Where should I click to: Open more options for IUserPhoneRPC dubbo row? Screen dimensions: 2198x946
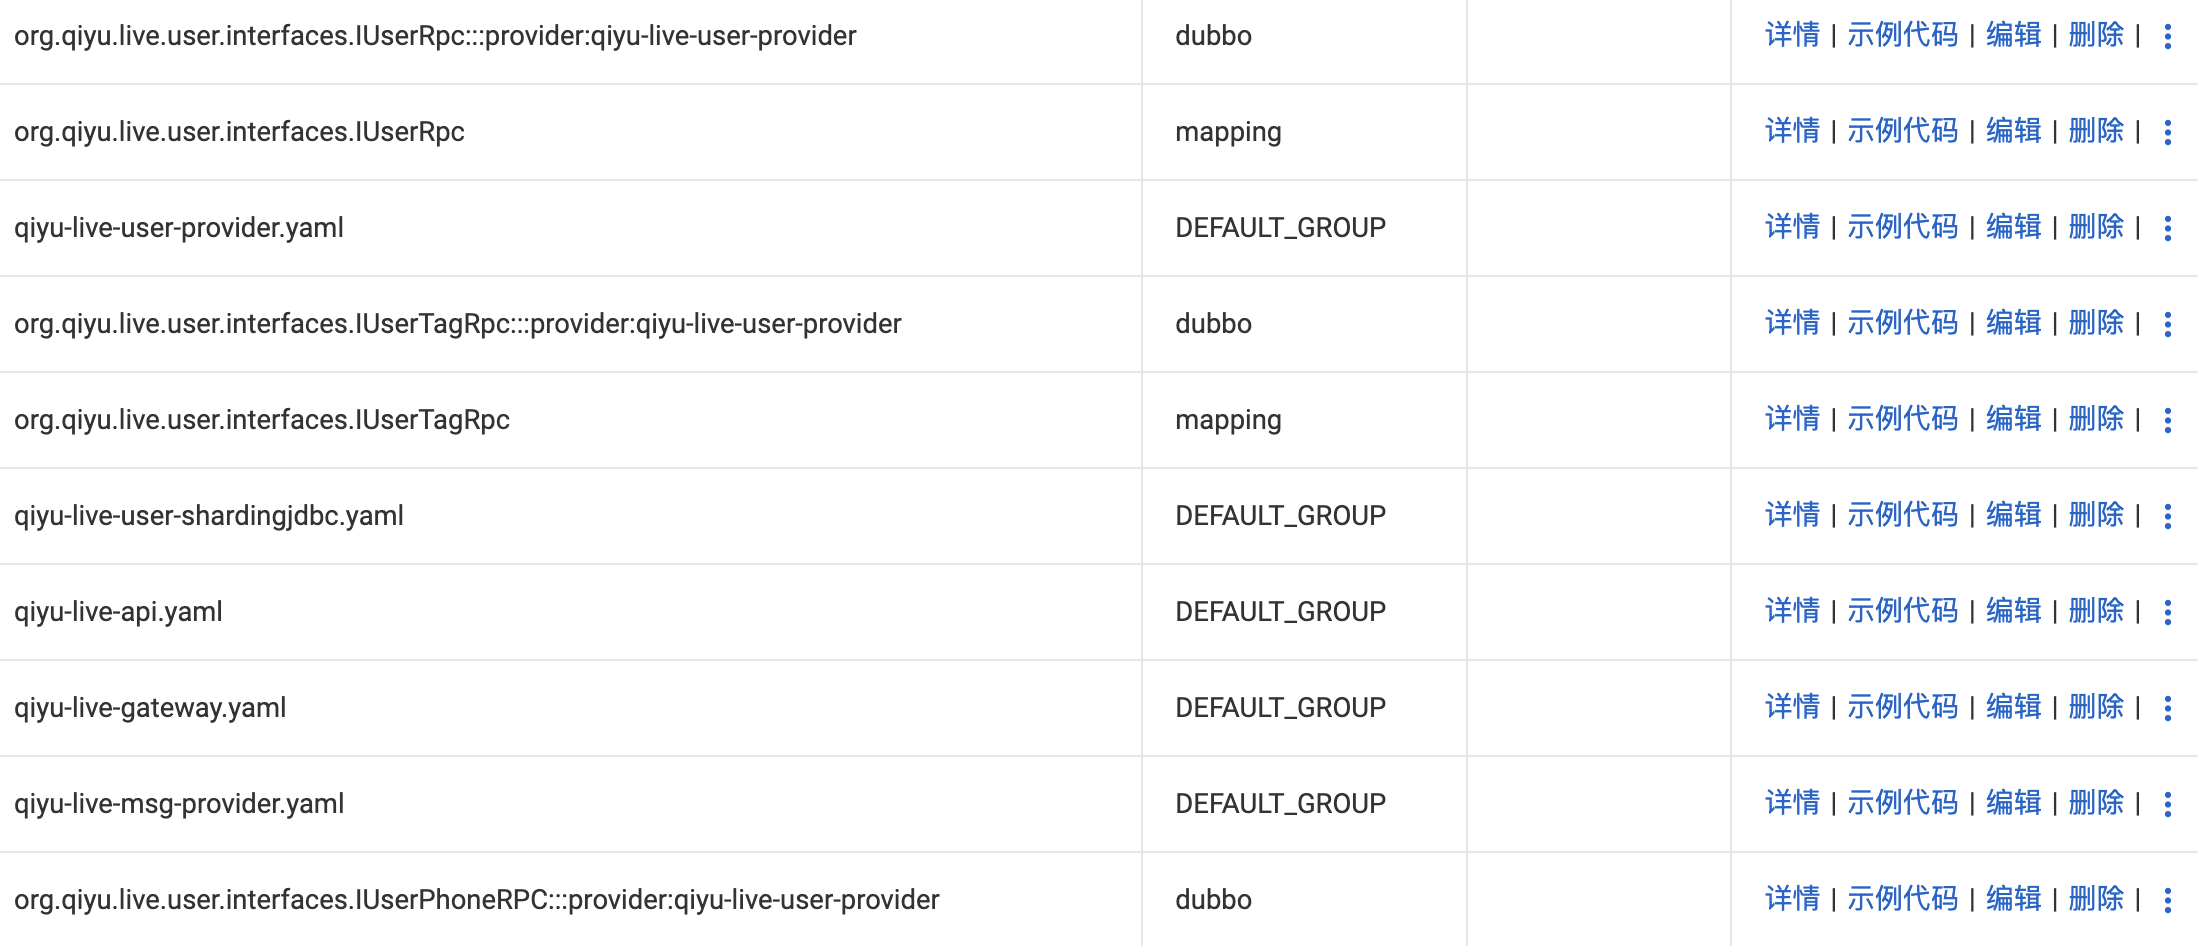coord(2167,900)
